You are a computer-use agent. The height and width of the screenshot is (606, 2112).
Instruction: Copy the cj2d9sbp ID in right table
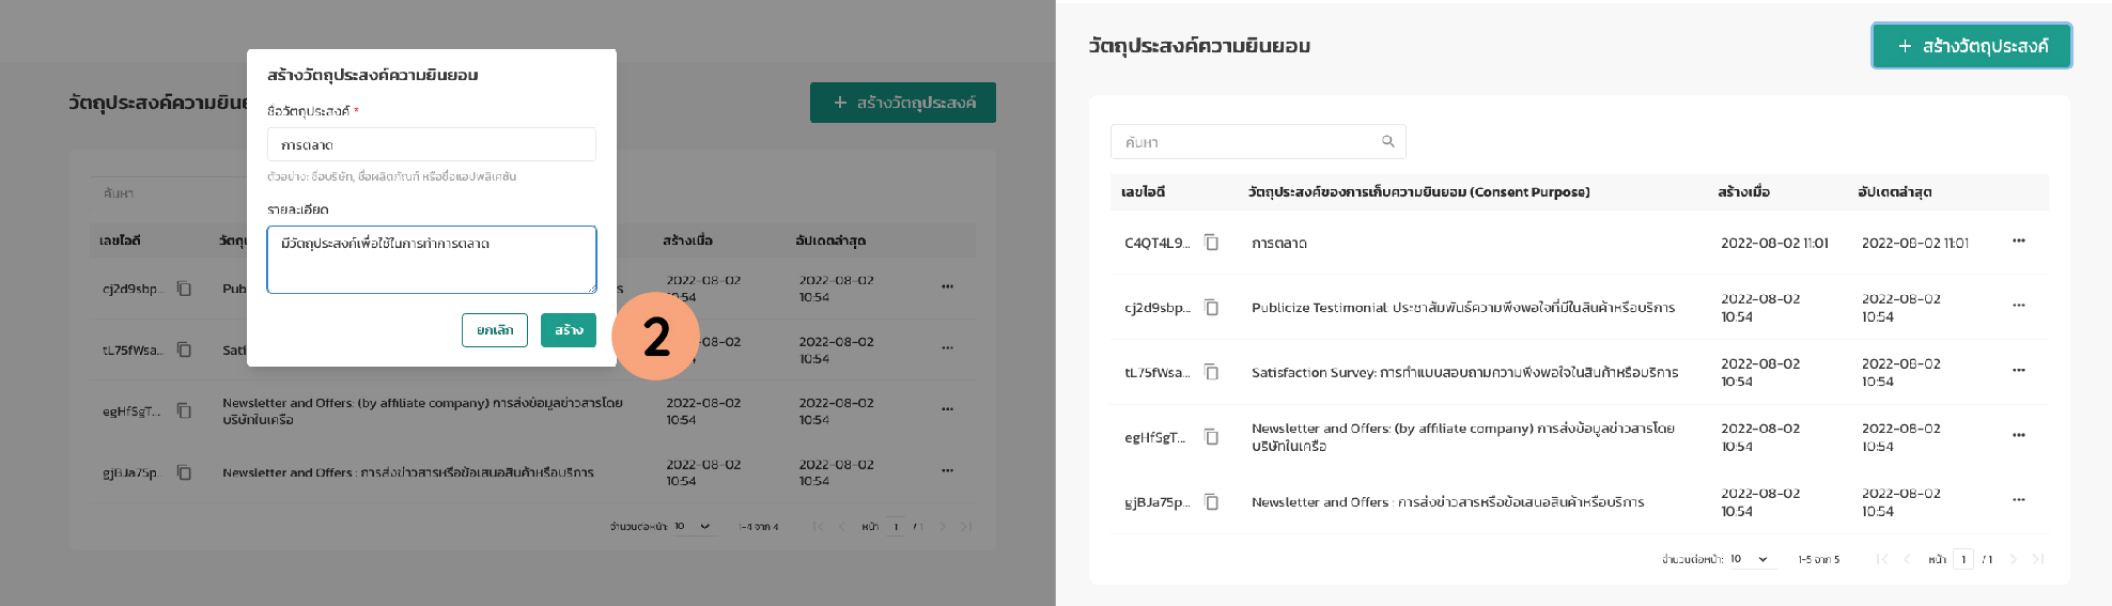coord(1211,307)
